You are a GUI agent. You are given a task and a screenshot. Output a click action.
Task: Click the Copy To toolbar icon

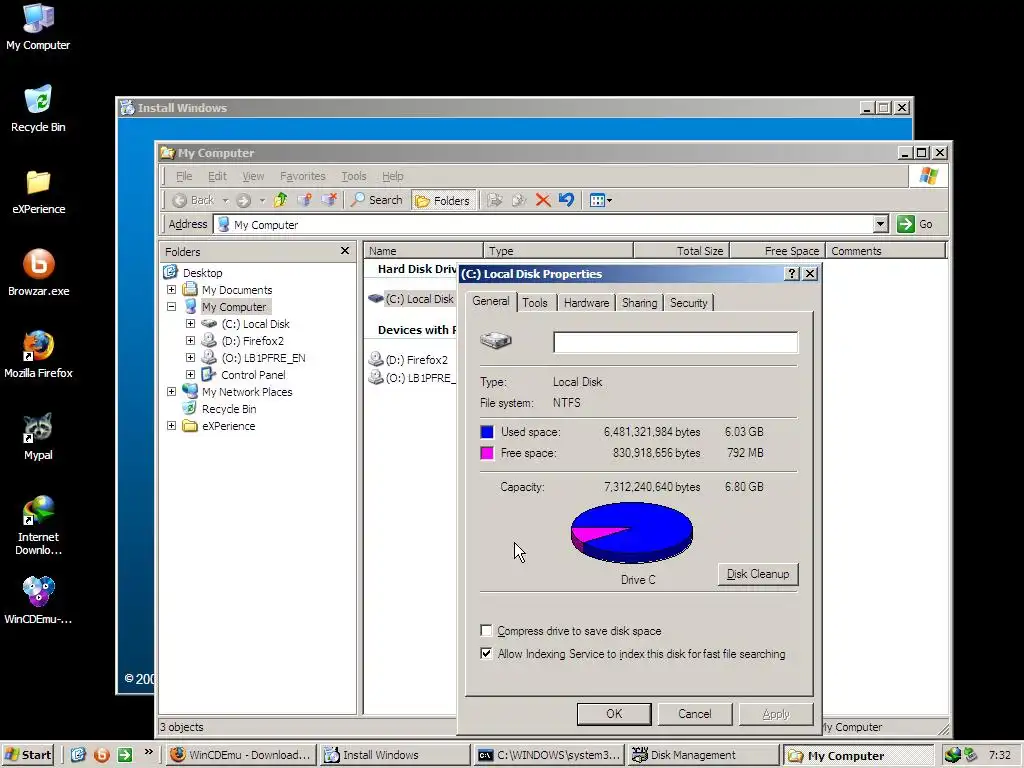519,200
